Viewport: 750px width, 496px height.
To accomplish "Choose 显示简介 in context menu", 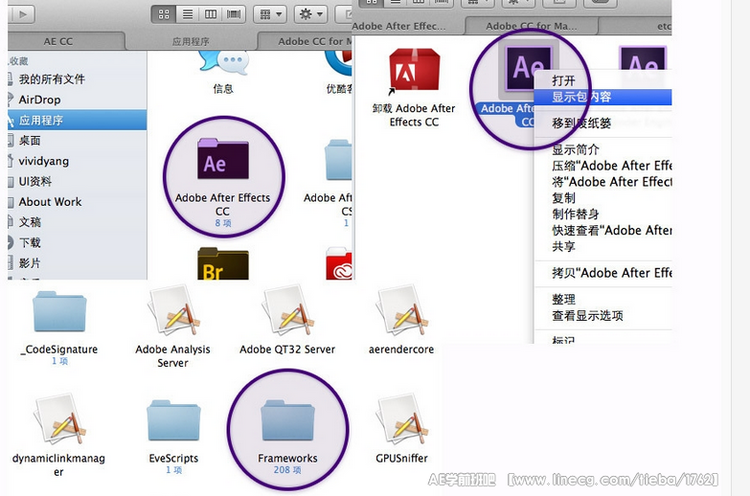I will point(603,149).
